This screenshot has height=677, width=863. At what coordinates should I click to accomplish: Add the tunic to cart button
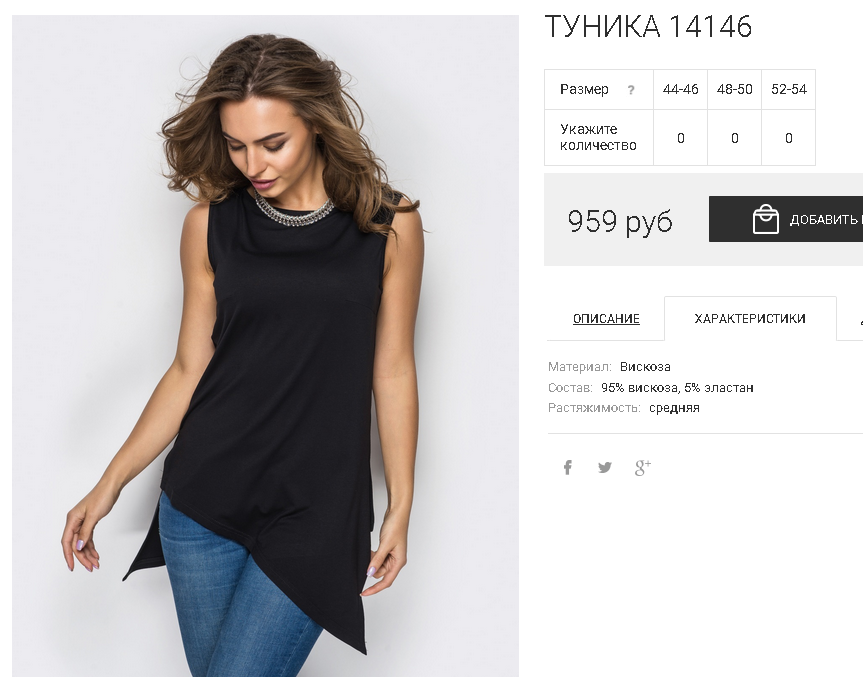786,219
